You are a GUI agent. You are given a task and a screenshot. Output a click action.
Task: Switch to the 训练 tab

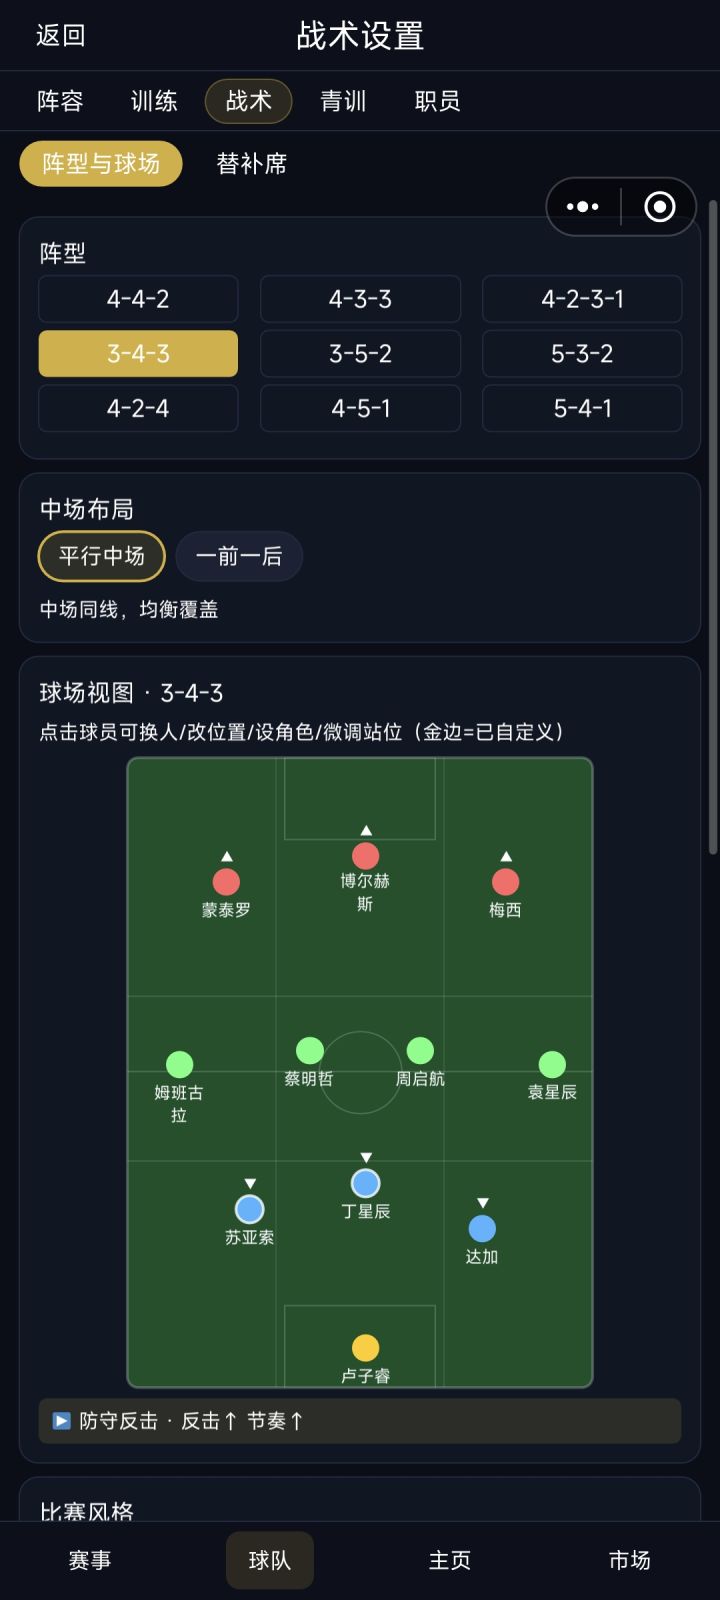coord(154,101)
